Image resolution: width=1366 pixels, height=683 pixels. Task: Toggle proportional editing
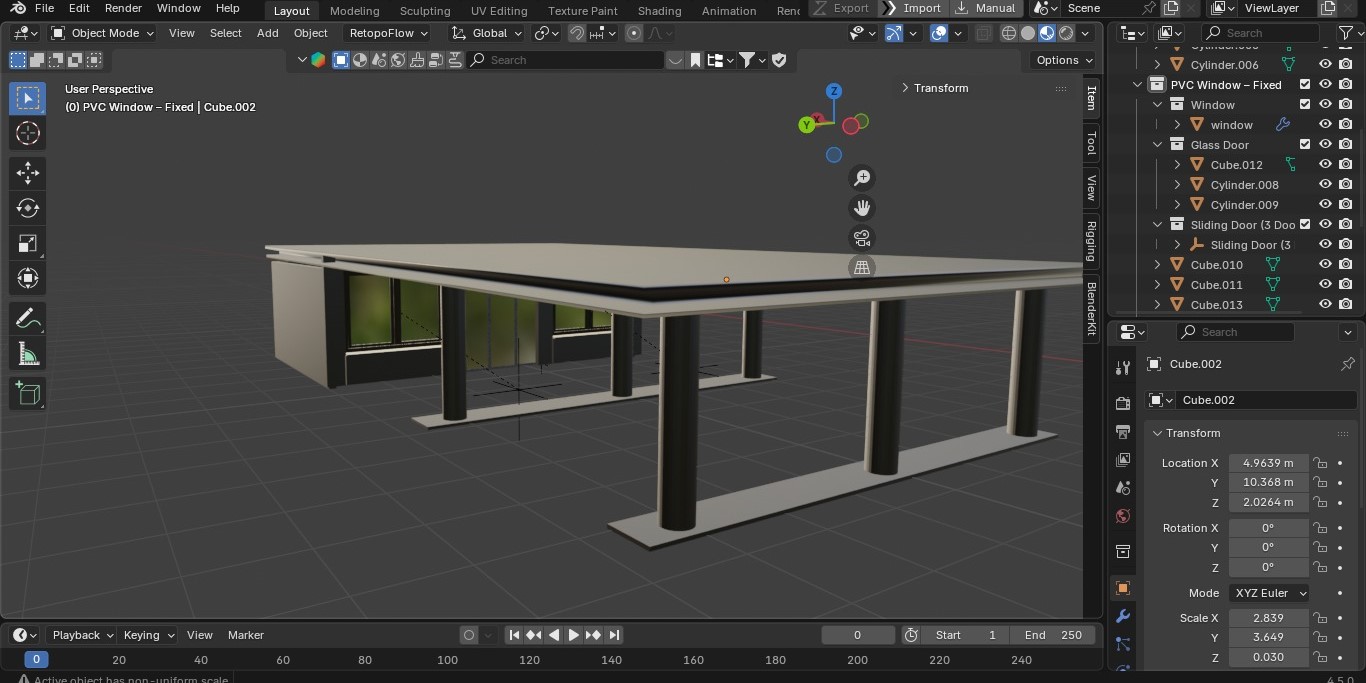pos(634,33)
